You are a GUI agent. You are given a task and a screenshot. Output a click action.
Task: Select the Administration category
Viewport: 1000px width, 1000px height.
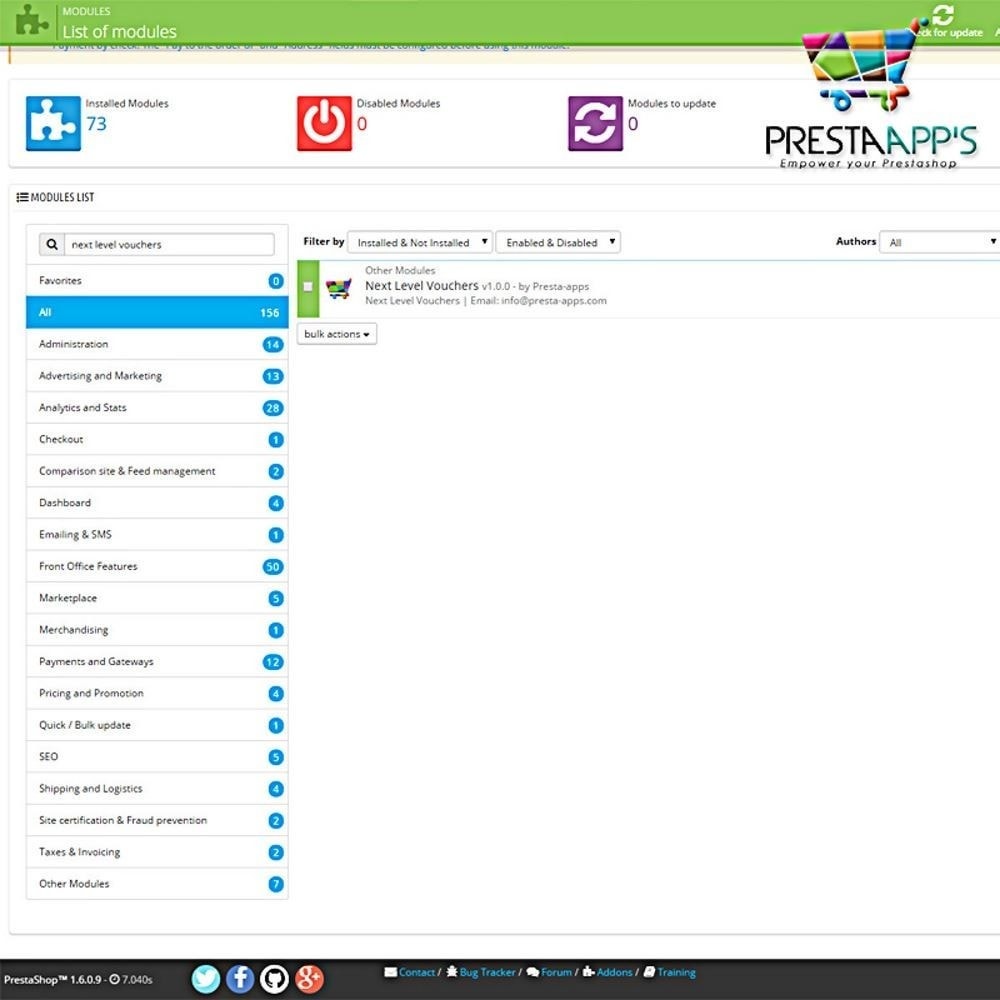pyautogui.click(x=157, y=344)
